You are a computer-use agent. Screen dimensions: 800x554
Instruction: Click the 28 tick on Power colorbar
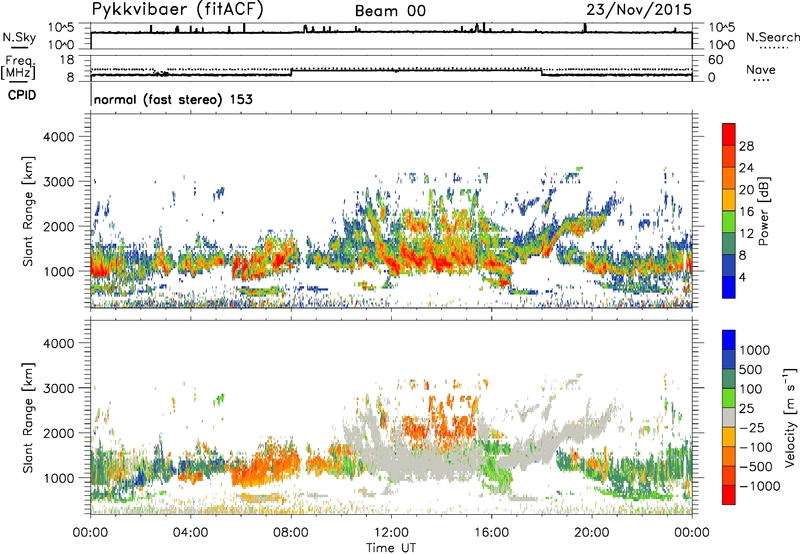(746, 146)
